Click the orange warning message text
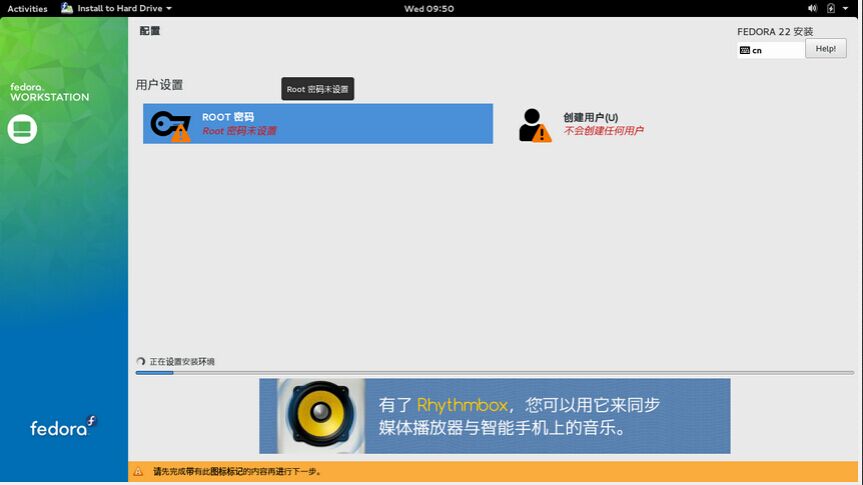This screenshot has width=863, height=485. pyautogui.click(x=237, y=471)
